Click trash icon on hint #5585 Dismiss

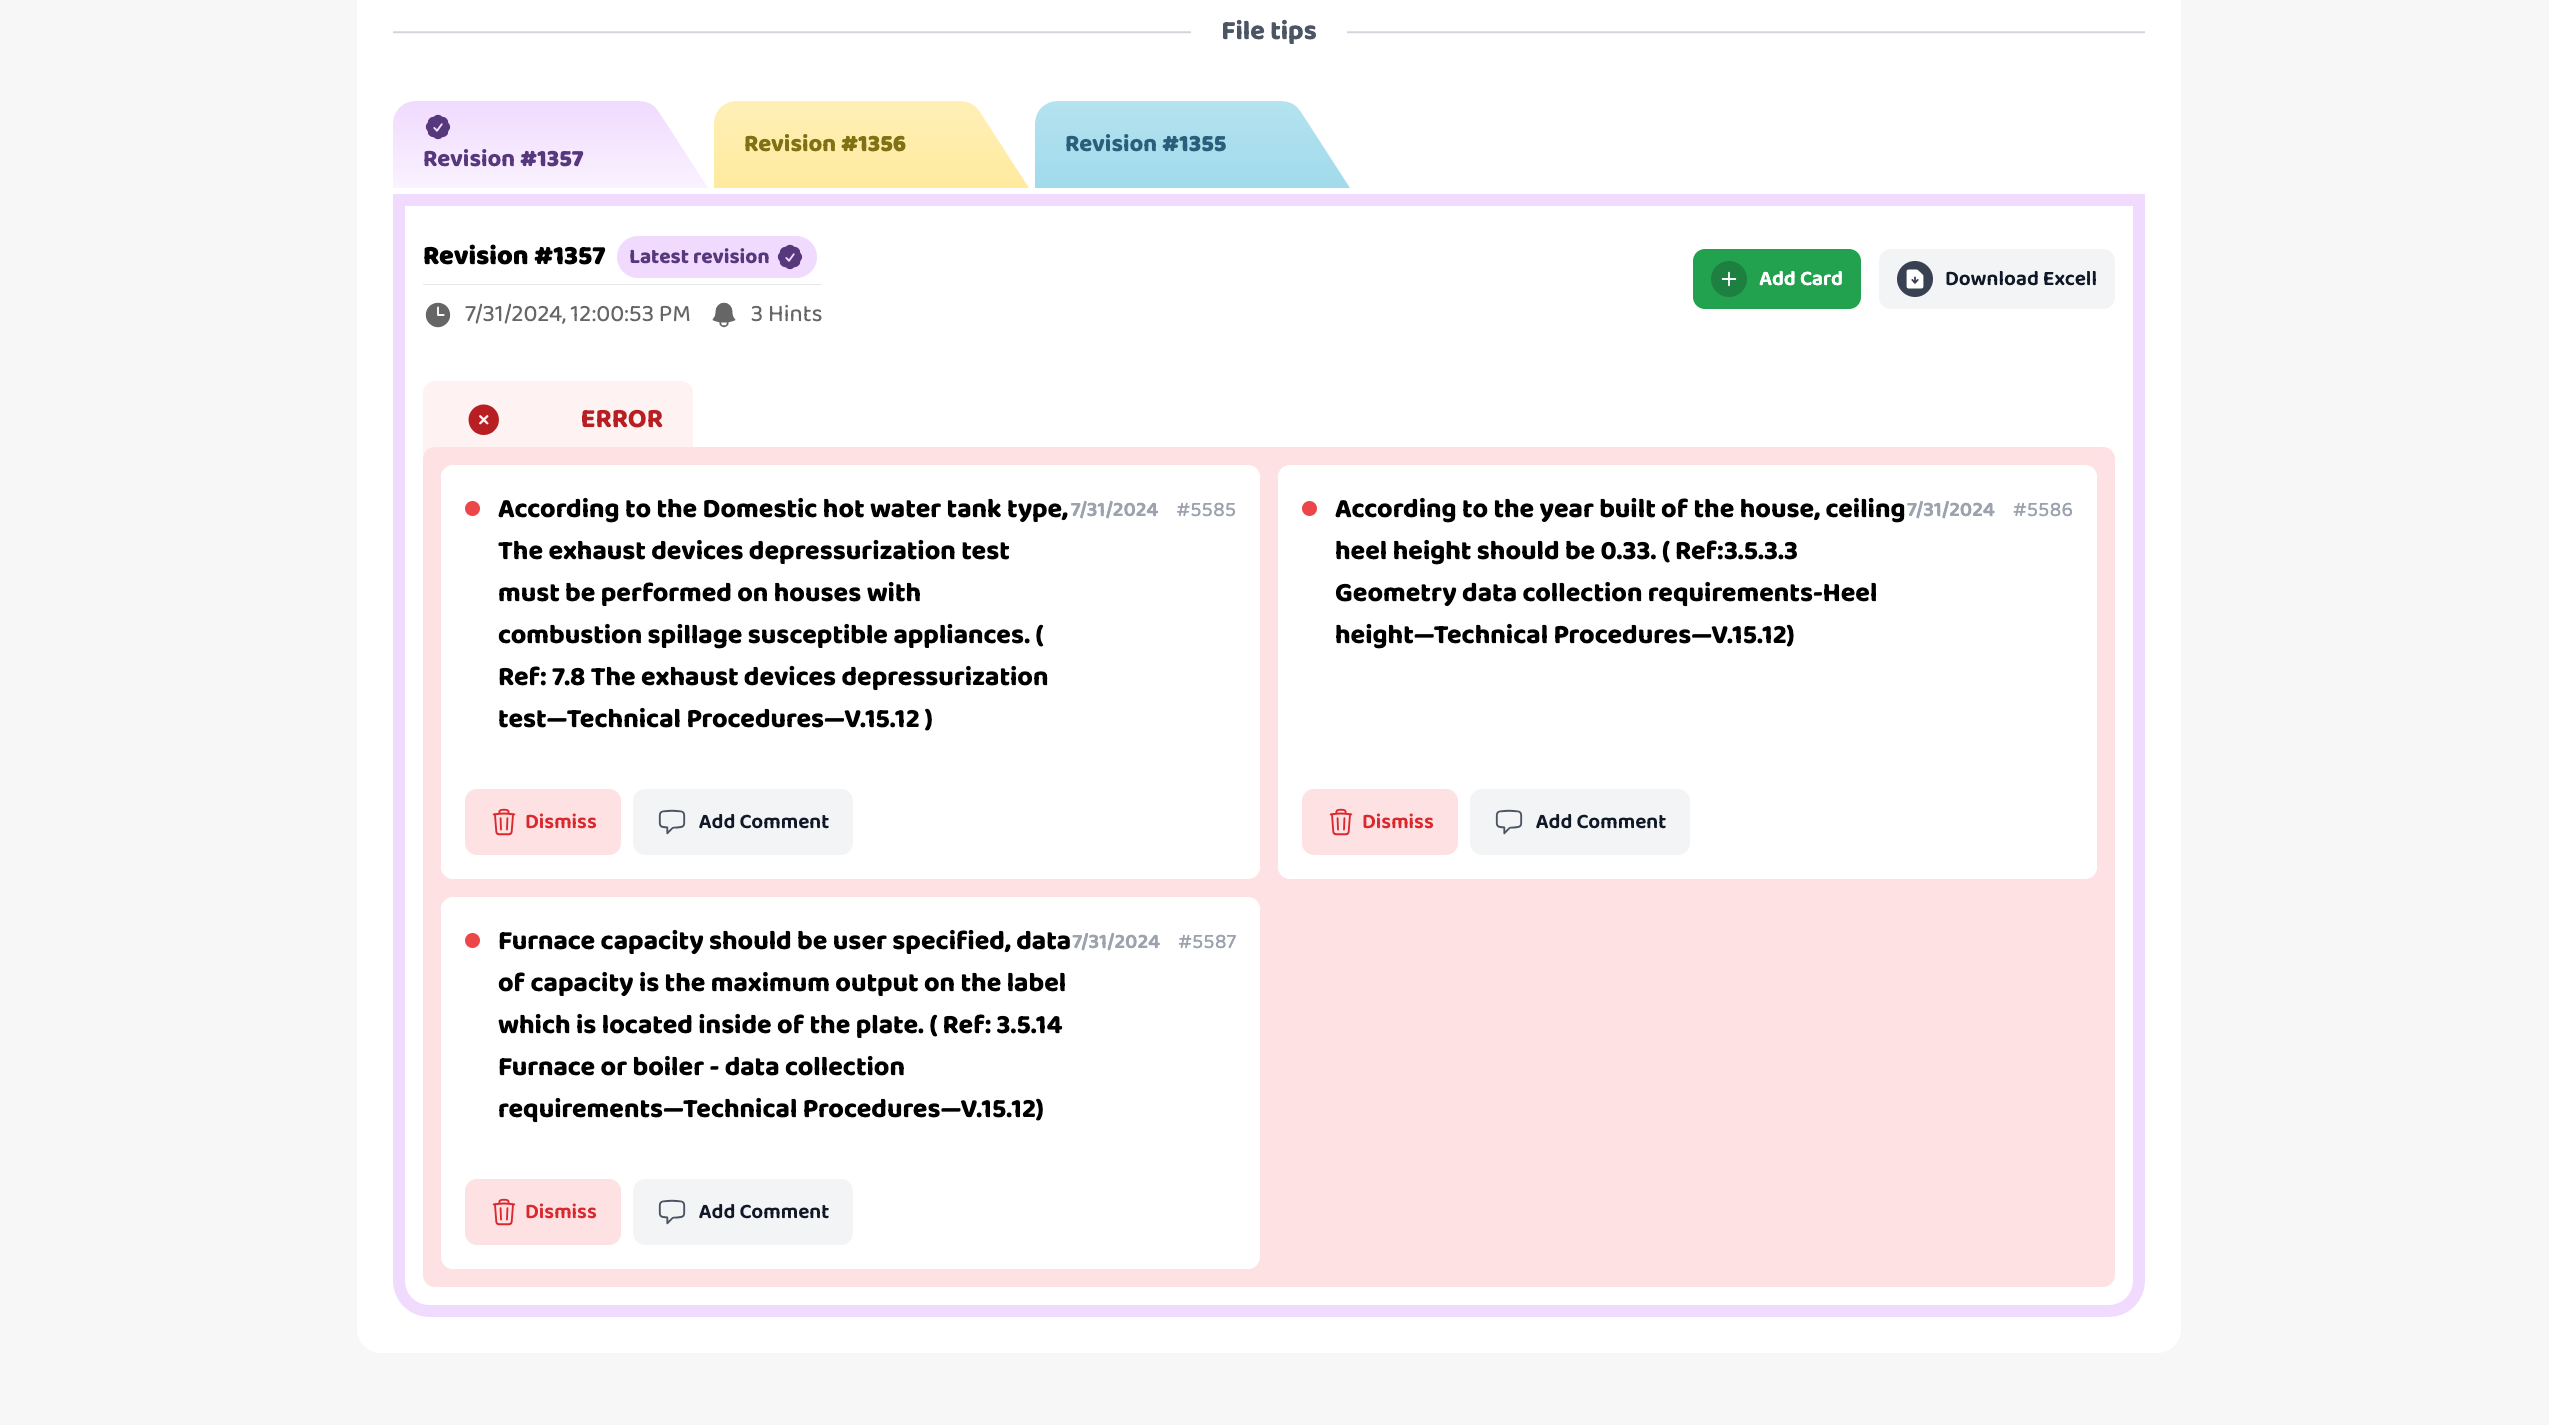pyautogui.click(x=503, y=822)
